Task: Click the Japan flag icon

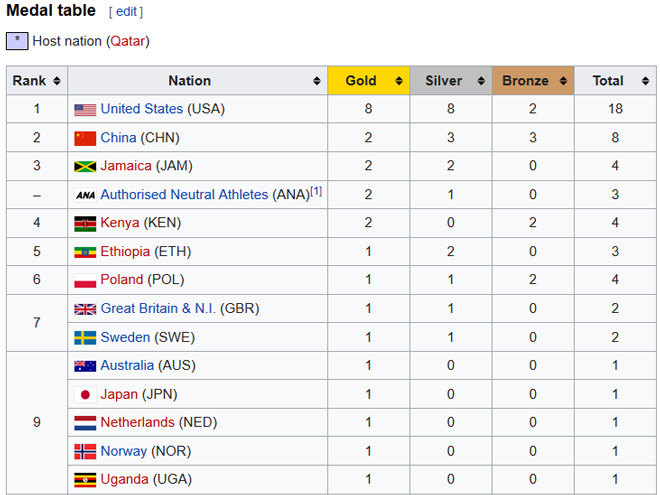Action: tap(85, 394)
